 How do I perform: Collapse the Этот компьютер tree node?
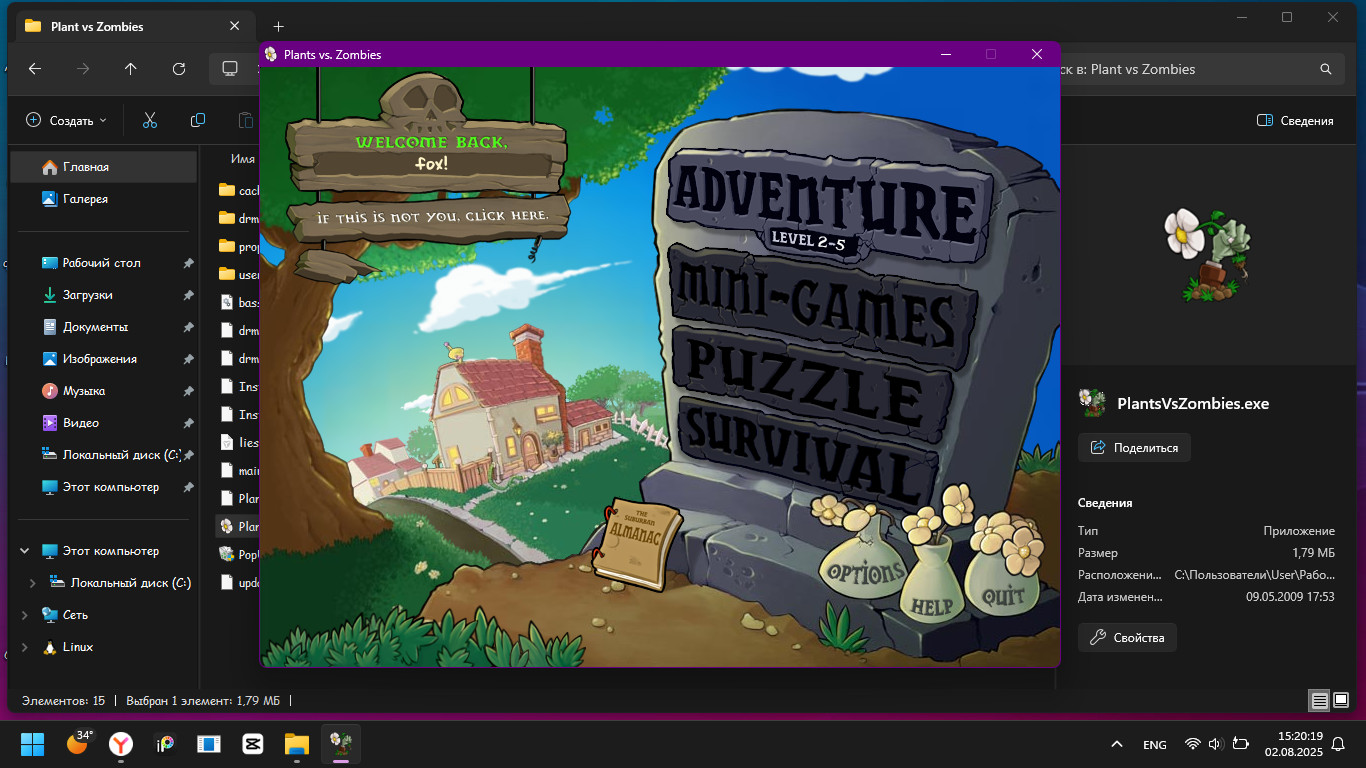pos(25,551)
